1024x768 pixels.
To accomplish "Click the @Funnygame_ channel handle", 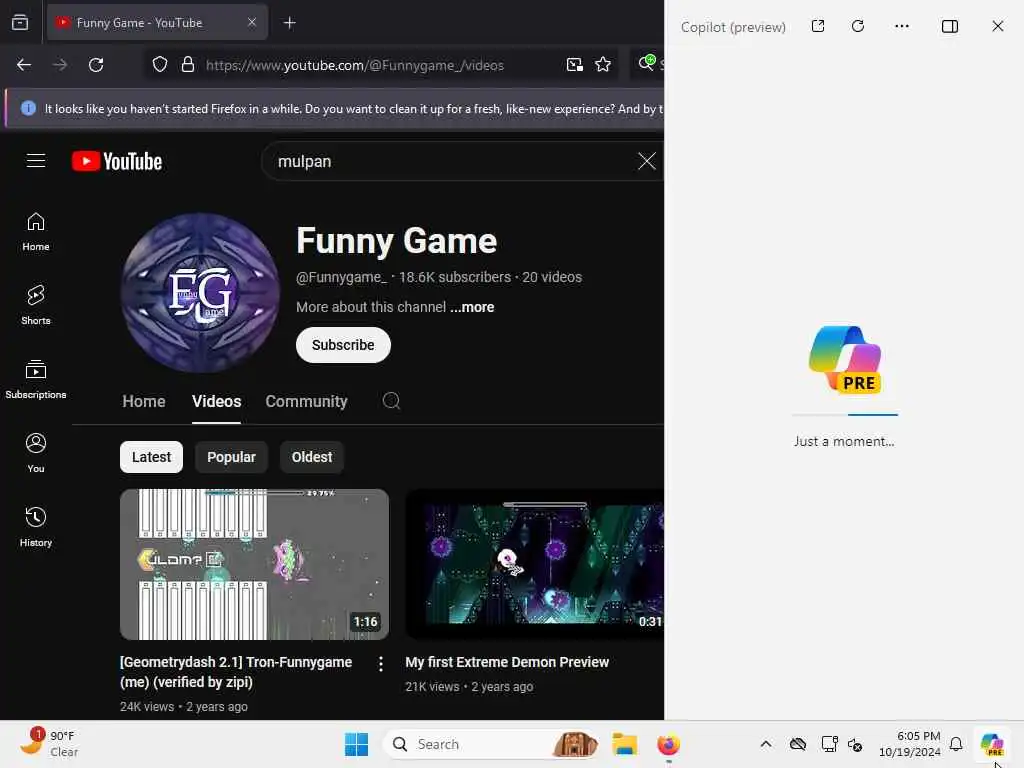I will [x=342, y=278].
